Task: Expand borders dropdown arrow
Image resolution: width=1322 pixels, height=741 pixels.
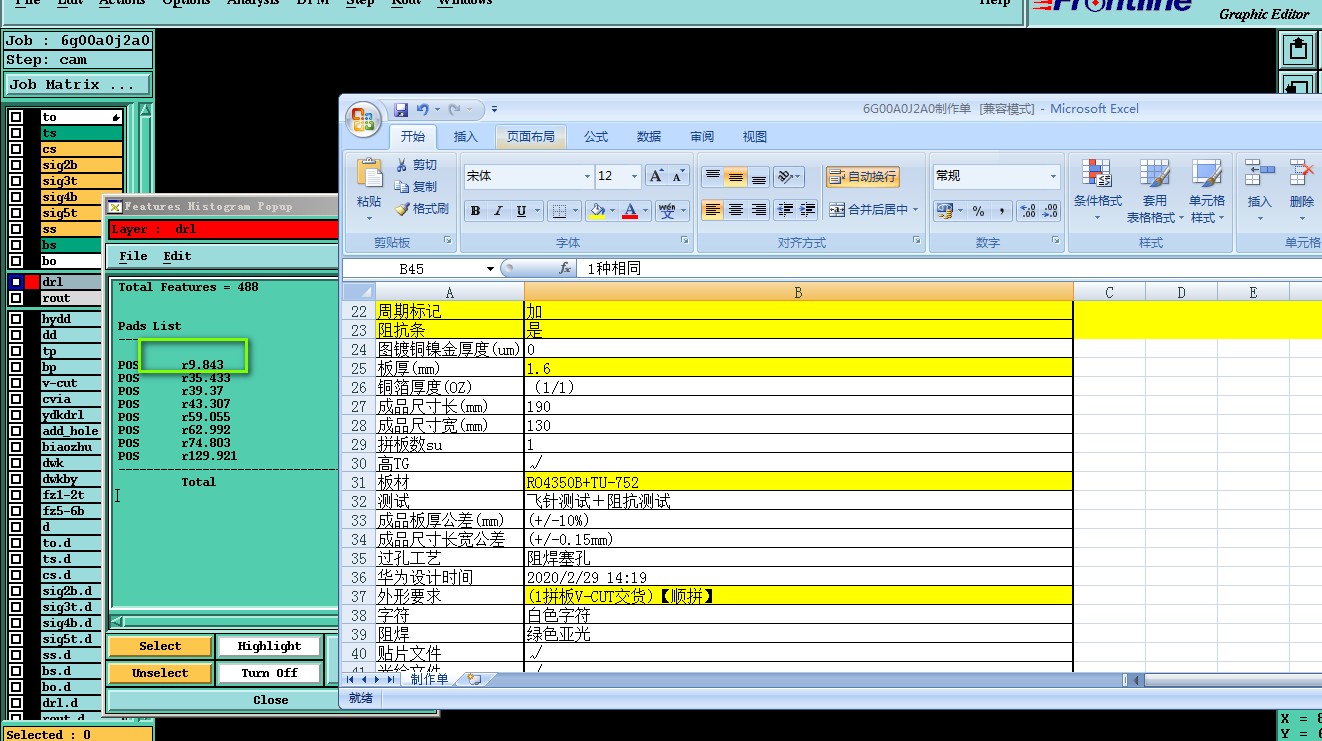Action: click(575, 211)
